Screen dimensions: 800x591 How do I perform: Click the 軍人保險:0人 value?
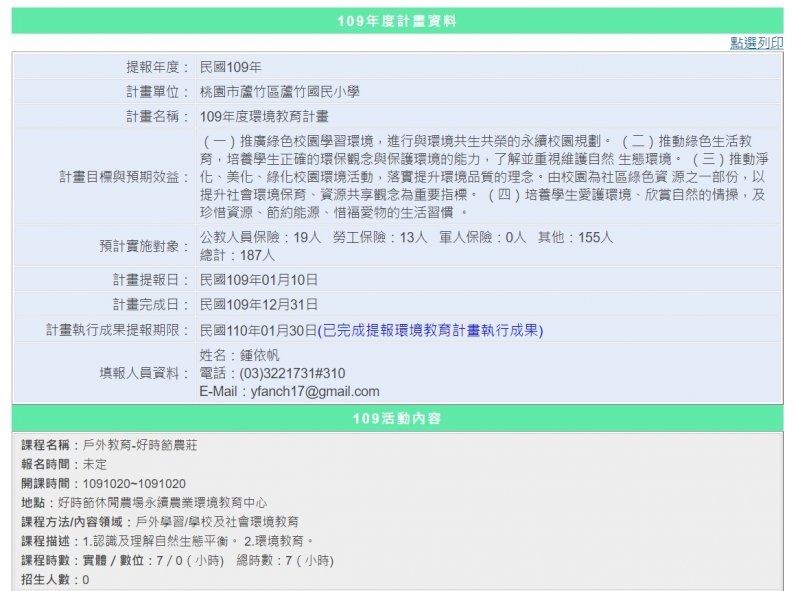[482, 237]
